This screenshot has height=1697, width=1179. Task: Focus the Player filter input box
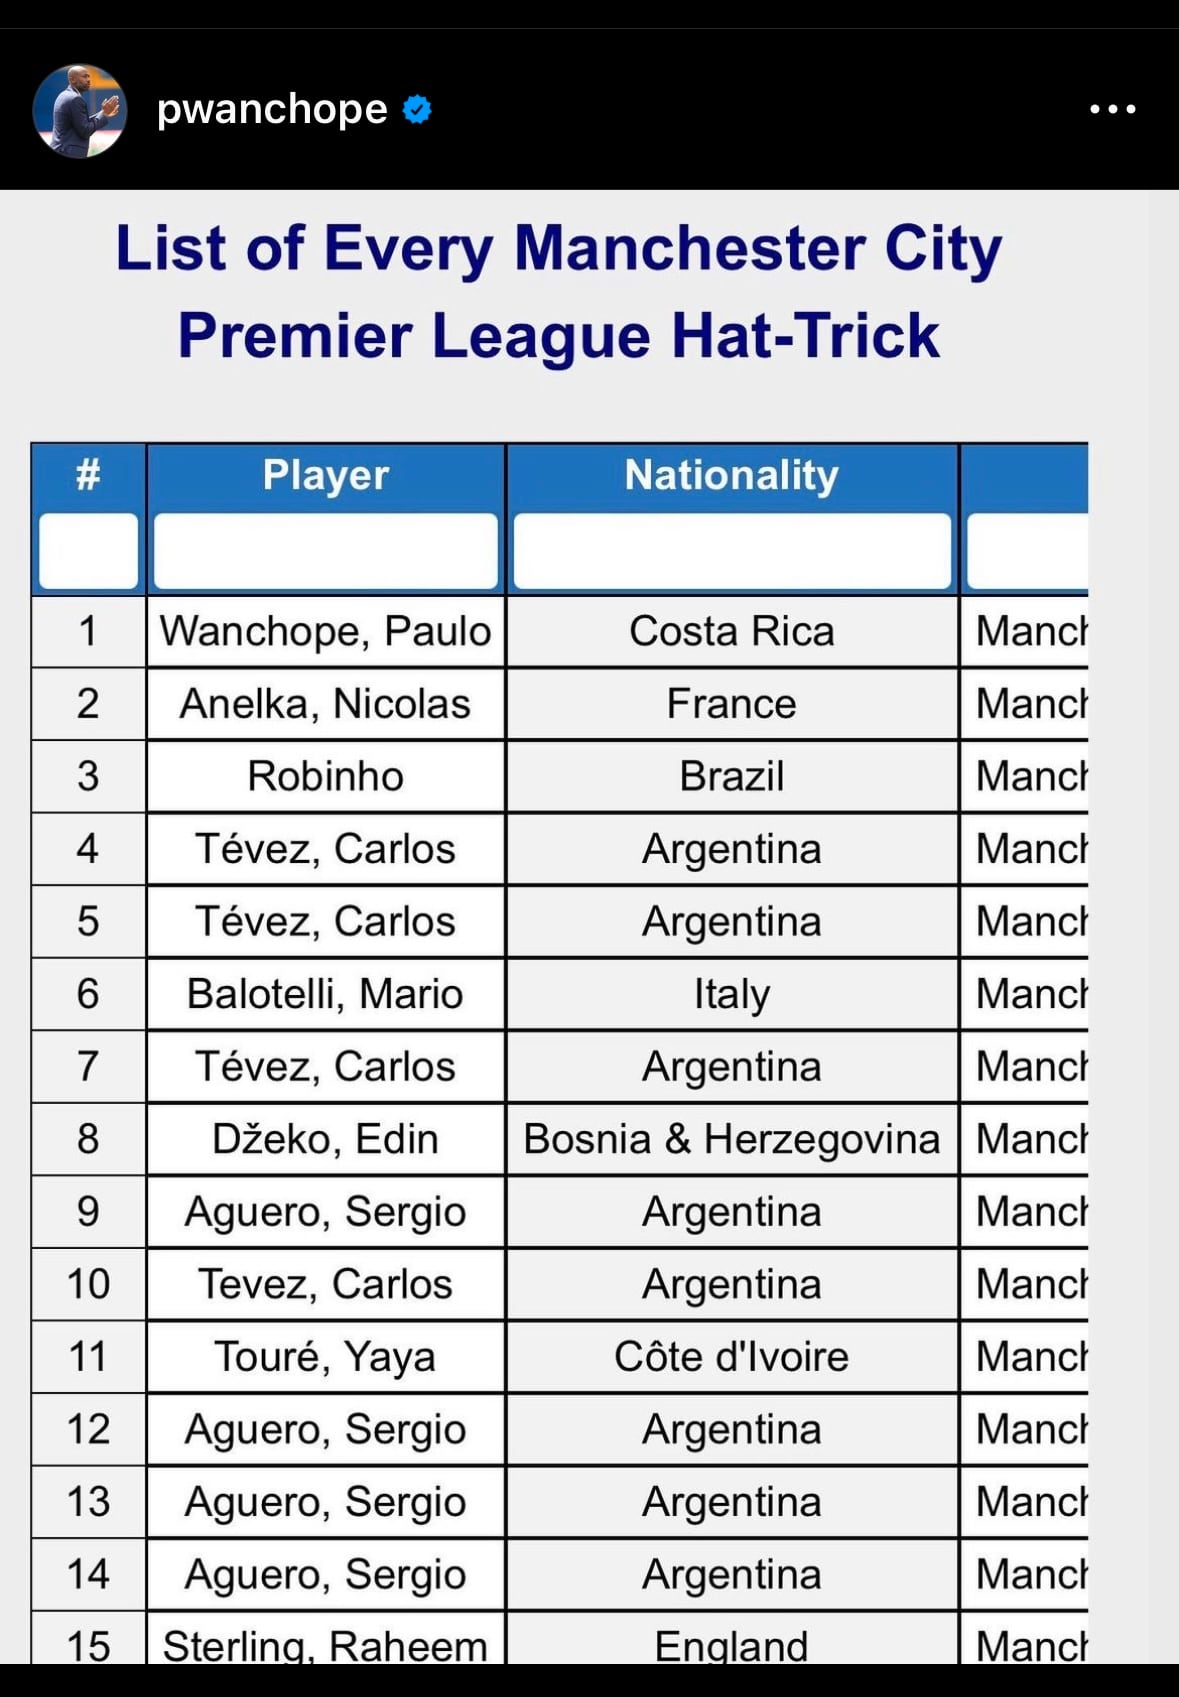point(326,551)
